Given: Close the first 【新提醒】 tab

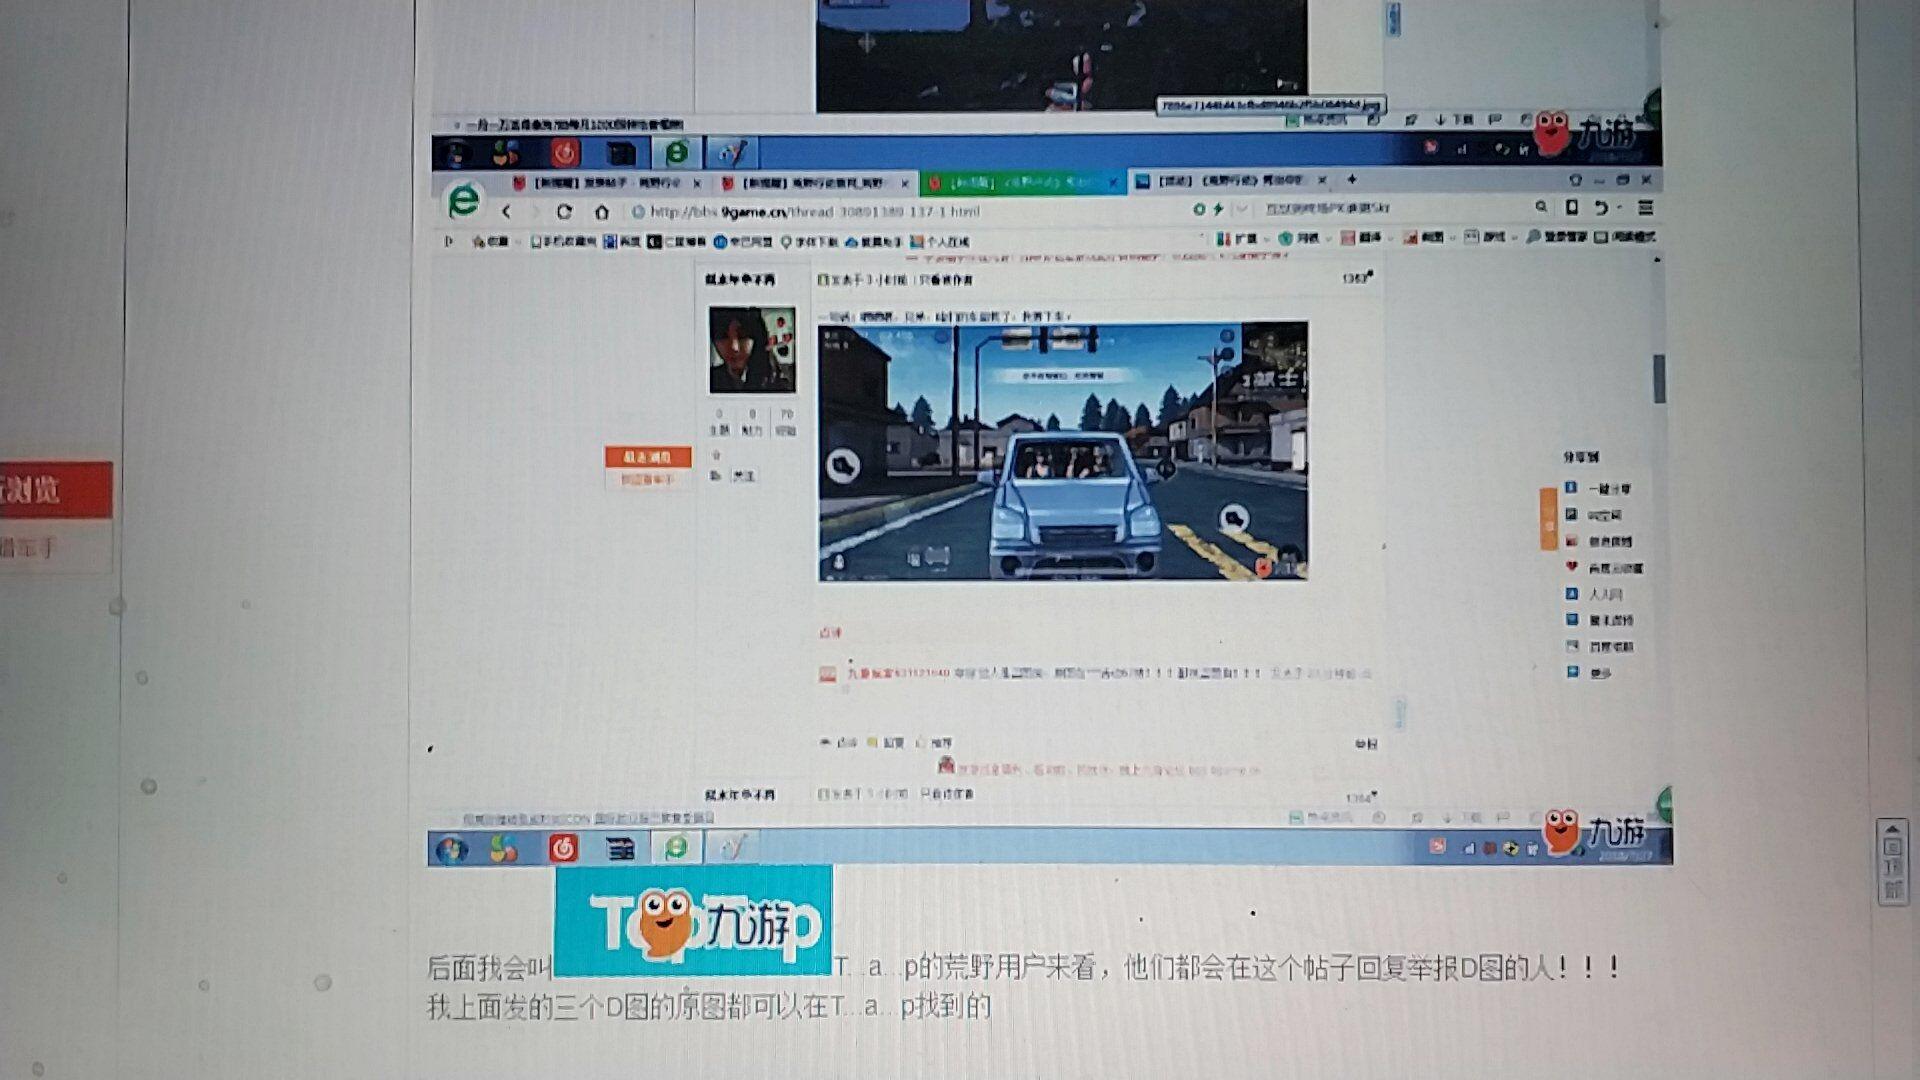Looking at the screenshot, I should 697,184.
